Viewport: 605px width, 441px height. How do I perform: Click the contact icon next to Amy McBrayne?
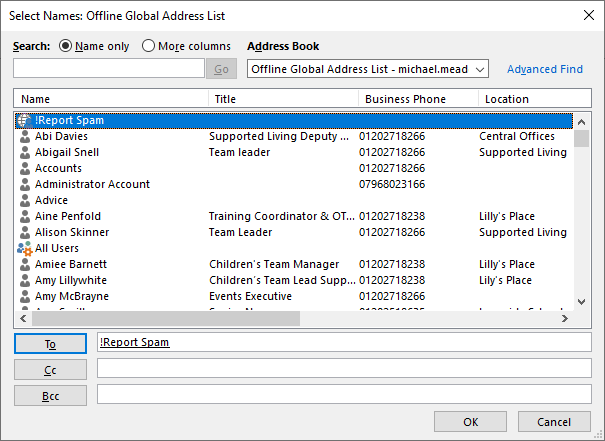[x=25, y=296]
